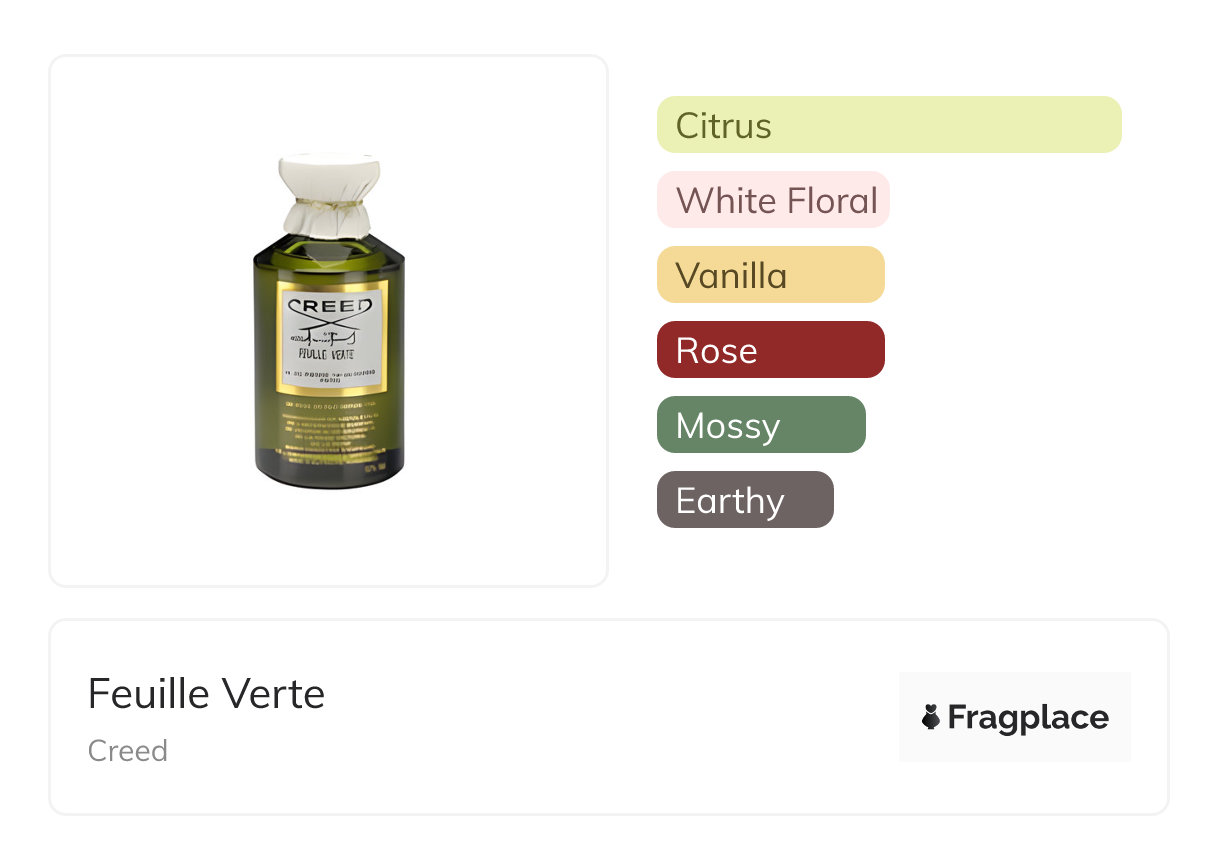Click the Feuille Verte text on the bottle label
1218x864 pixels.
click(328, 354)
